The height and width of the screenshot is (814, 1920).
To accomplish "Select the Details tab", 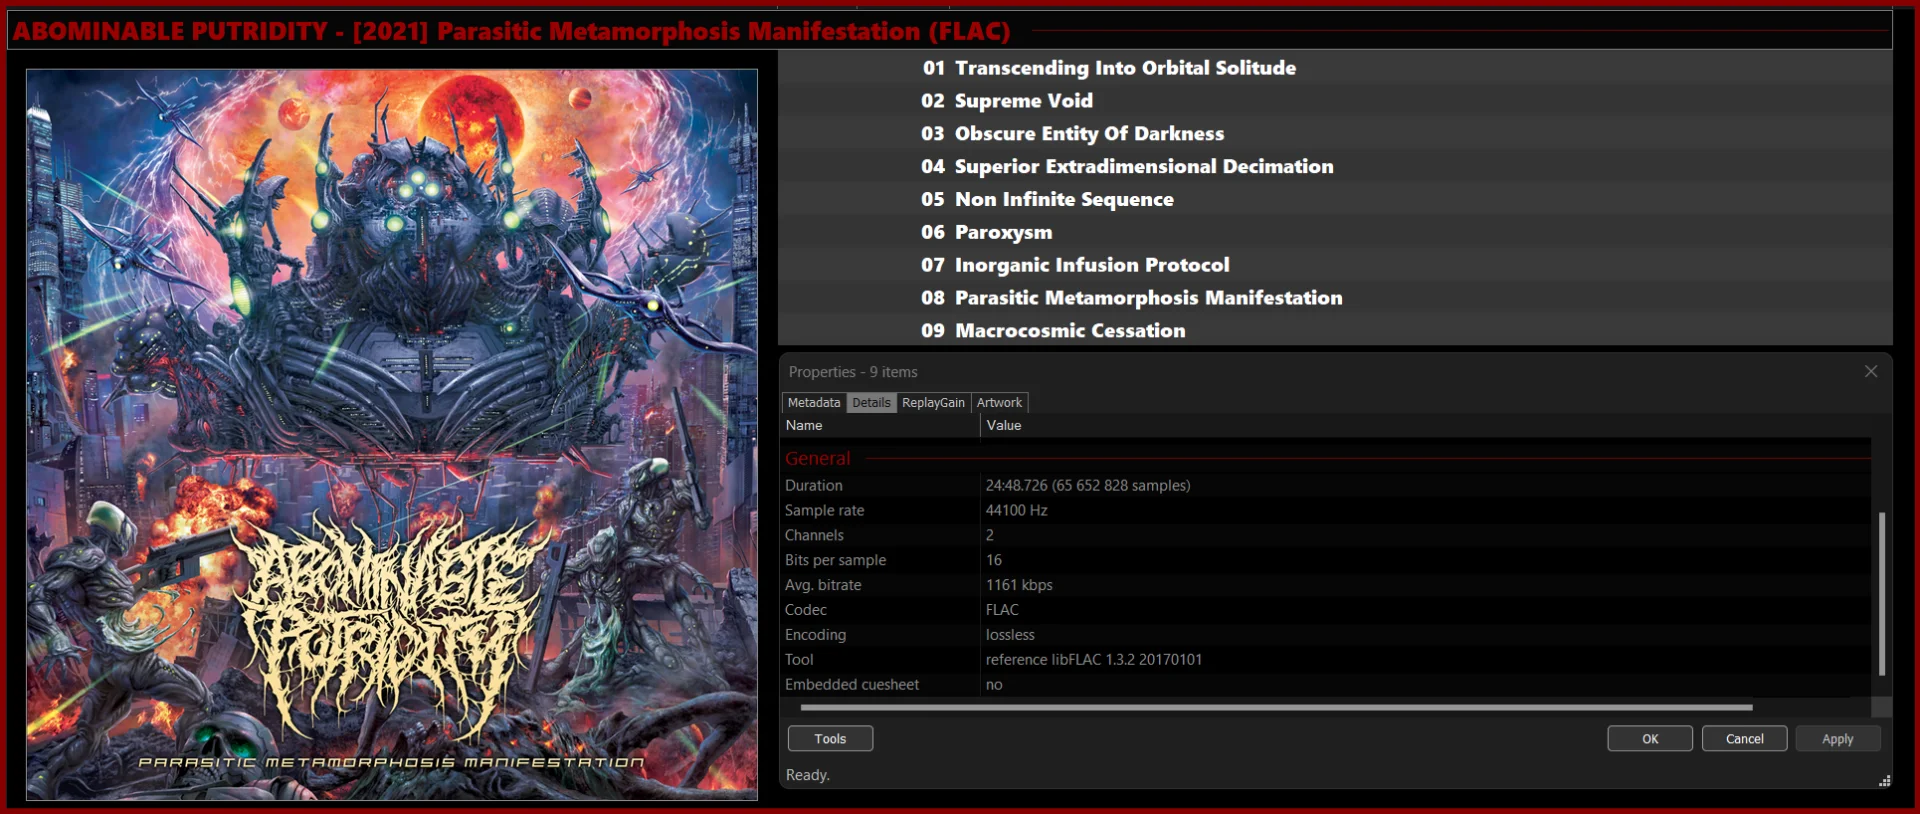I will point(871,402).
